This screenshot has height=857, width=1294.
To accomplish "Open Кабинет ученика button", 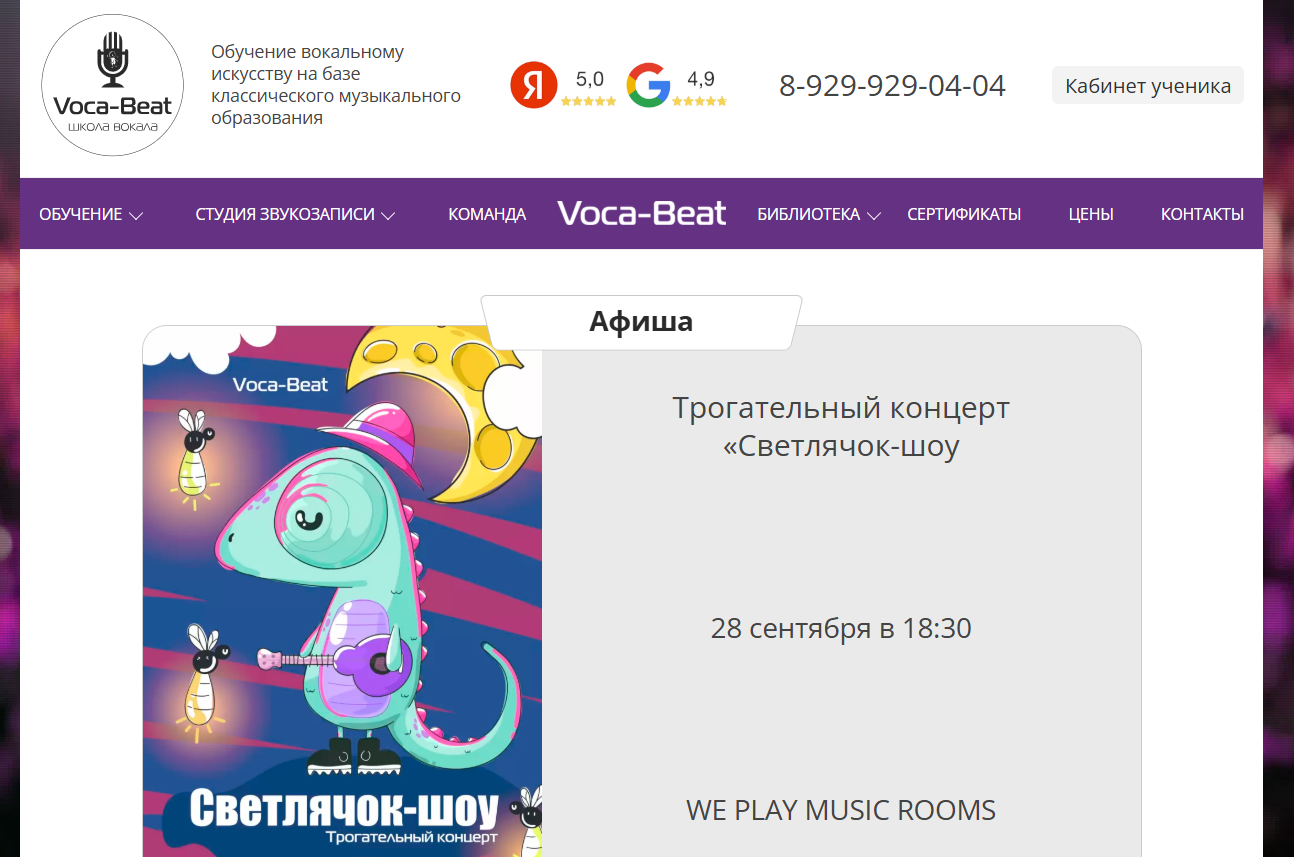I will tap(1148, 86).
